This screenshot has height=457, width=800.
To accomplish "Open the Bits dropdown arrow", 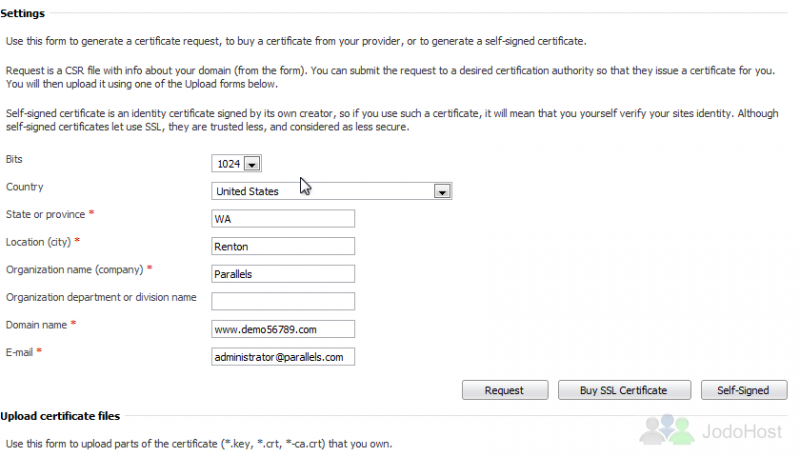I will (x=252, y=164).
